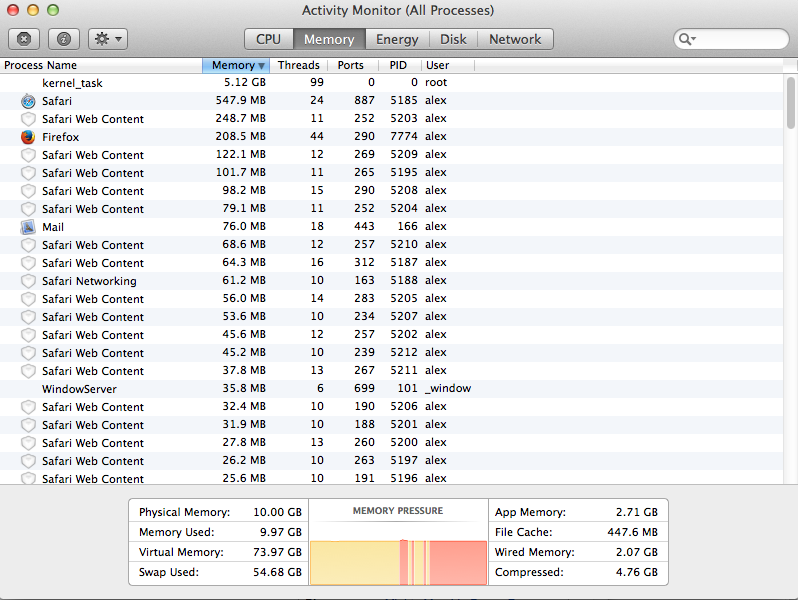Open the search magnifier dropdown
Image resolution: width=798 pixels, height=600 pixels.
[687, 39]
